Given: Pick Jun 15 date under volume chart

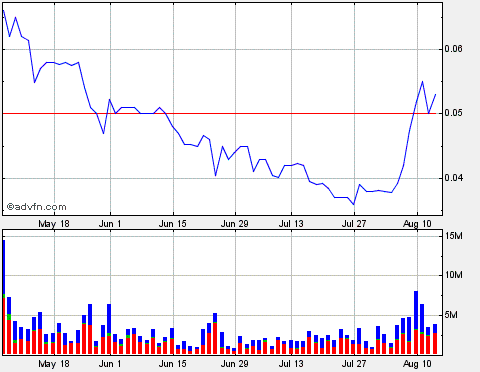Looking at the screenshot, I should coord(173,364).
